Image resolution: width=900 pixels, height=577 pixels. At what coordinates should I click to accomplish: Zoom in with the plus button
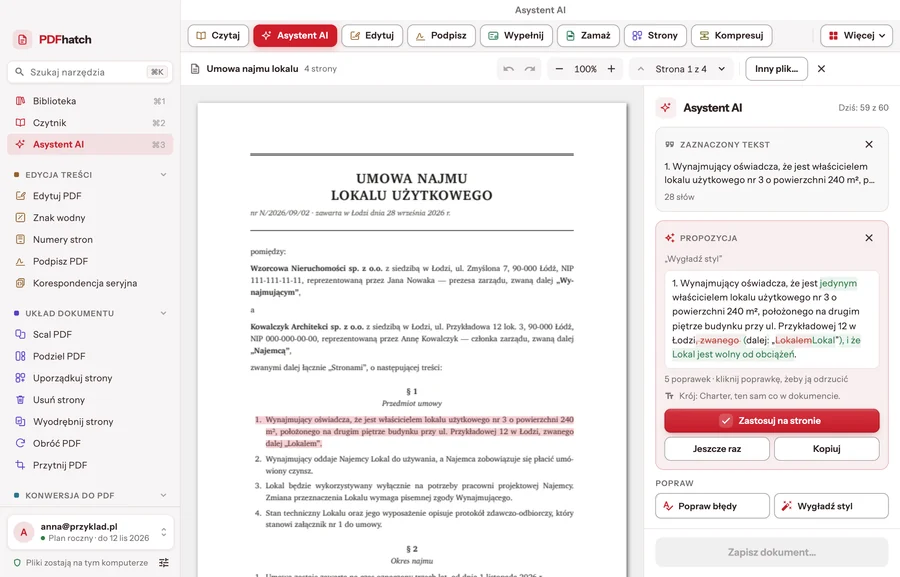point(611,69)
